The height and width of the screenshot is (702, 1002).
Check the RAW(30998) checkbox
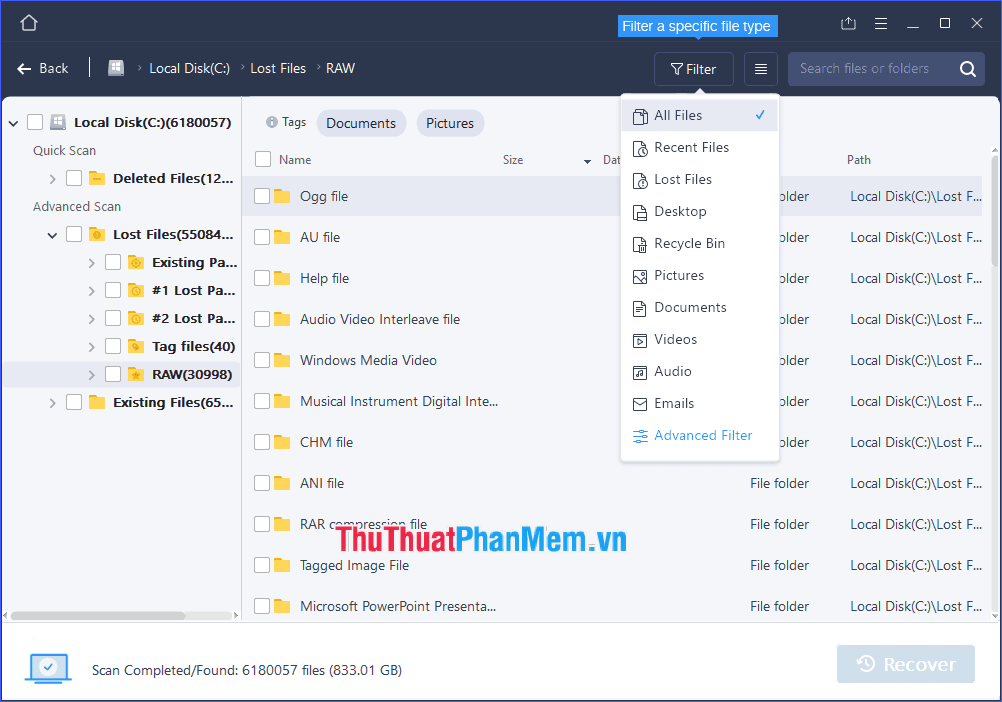[x=113, y=374]
